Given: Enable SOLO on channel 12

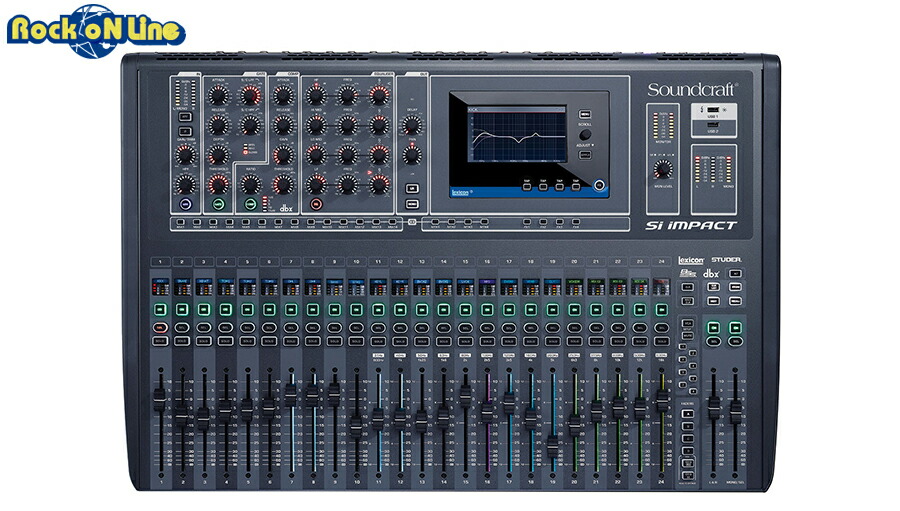Looking at the screenshot, I should [400, 341].
